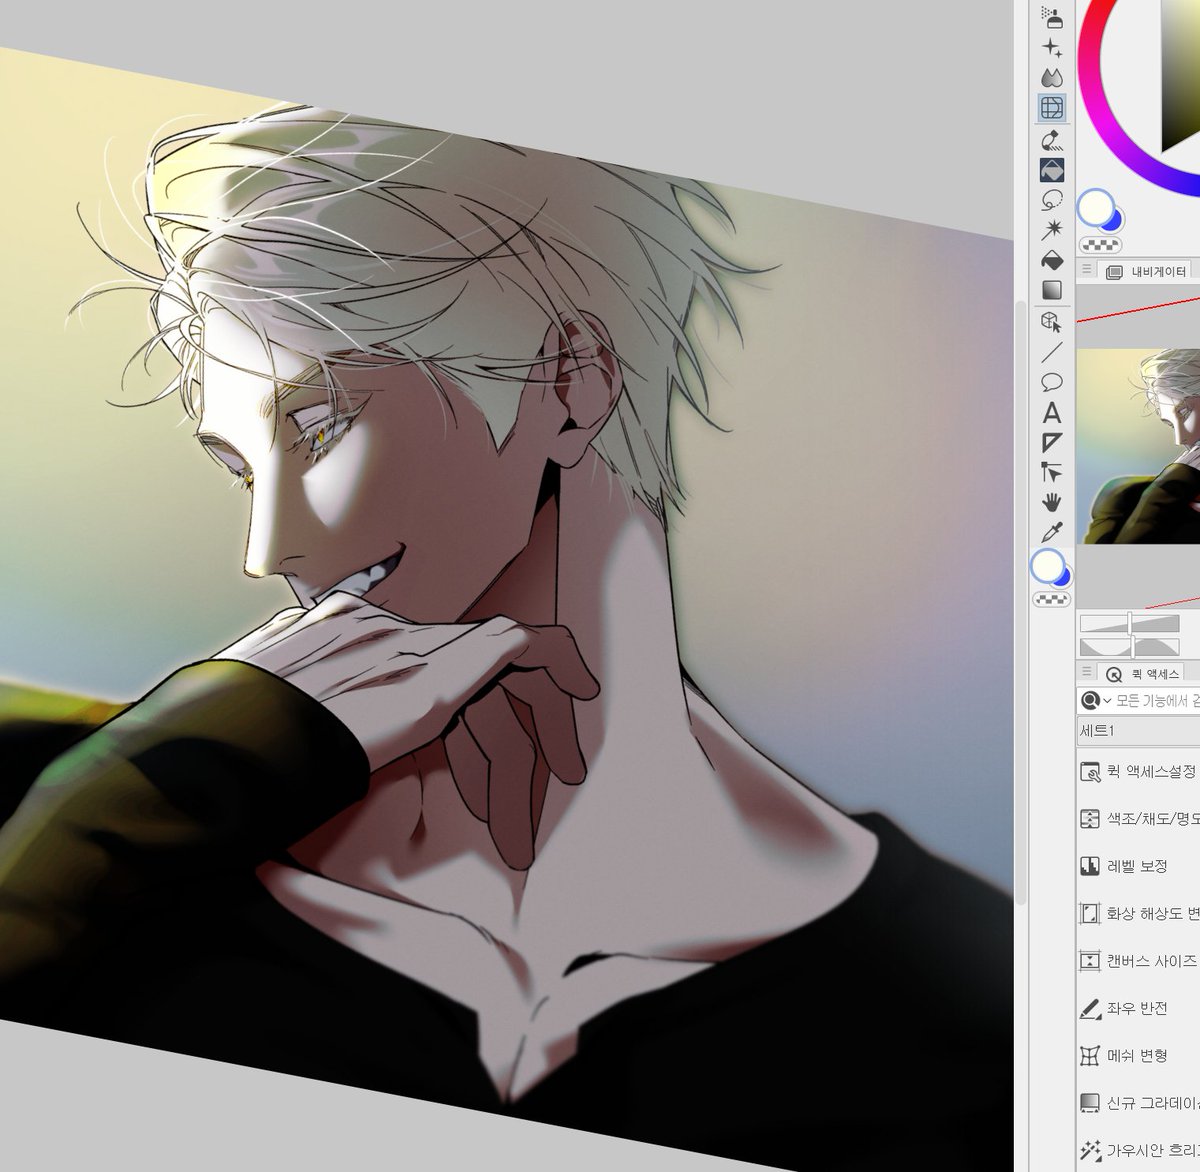The height and width of the screenshot is (1172, 1200).
Task: Select the Blend water-drop tool
Action: click(x=1051, y=77)
